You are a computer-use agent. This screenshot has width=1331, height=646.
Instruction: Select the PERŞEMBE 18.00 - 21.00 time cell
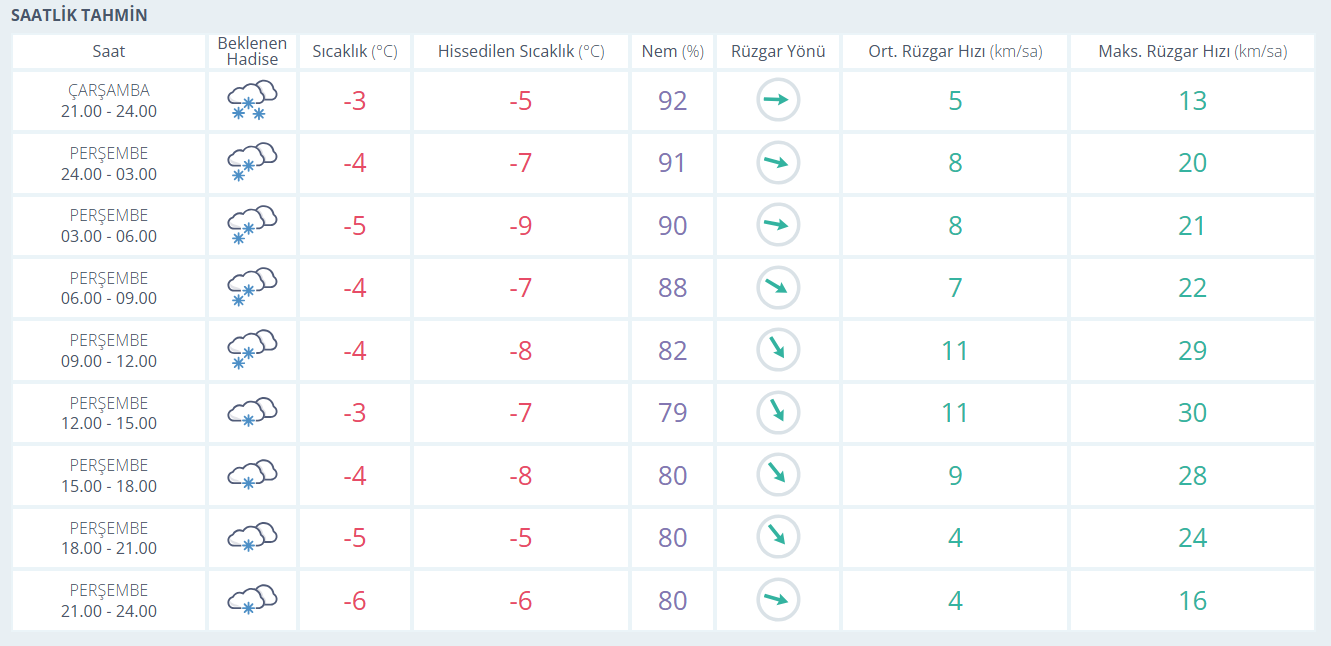click(109, 538)
